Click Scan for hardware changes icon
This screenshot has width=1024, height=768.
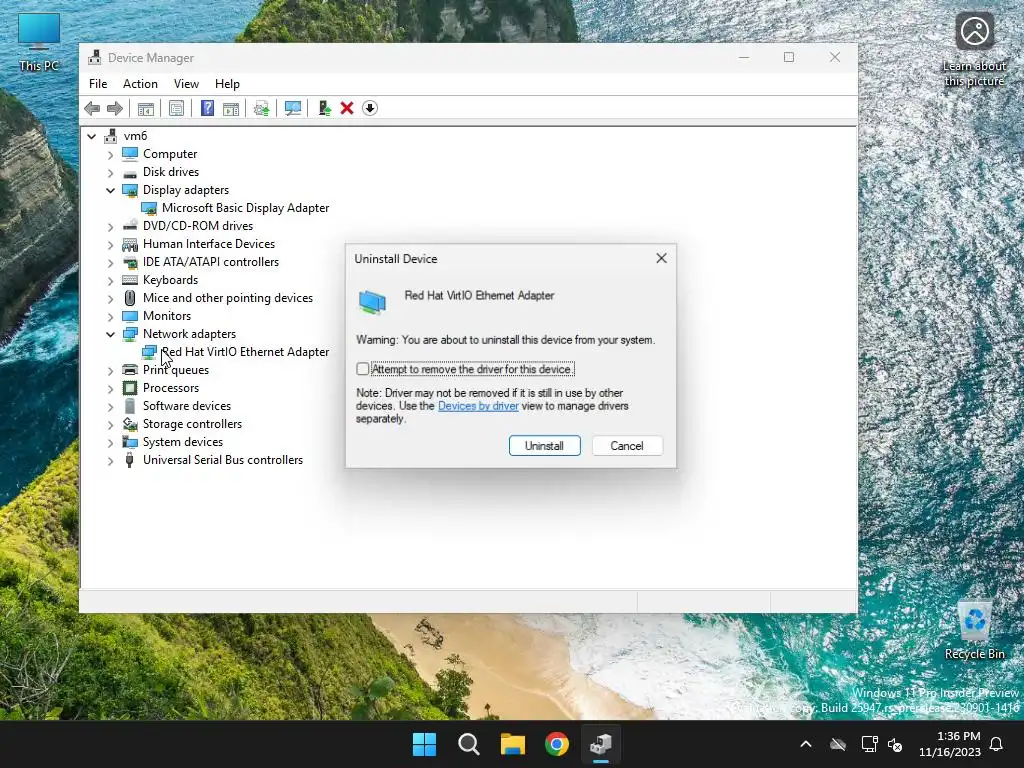click(293, 108)
